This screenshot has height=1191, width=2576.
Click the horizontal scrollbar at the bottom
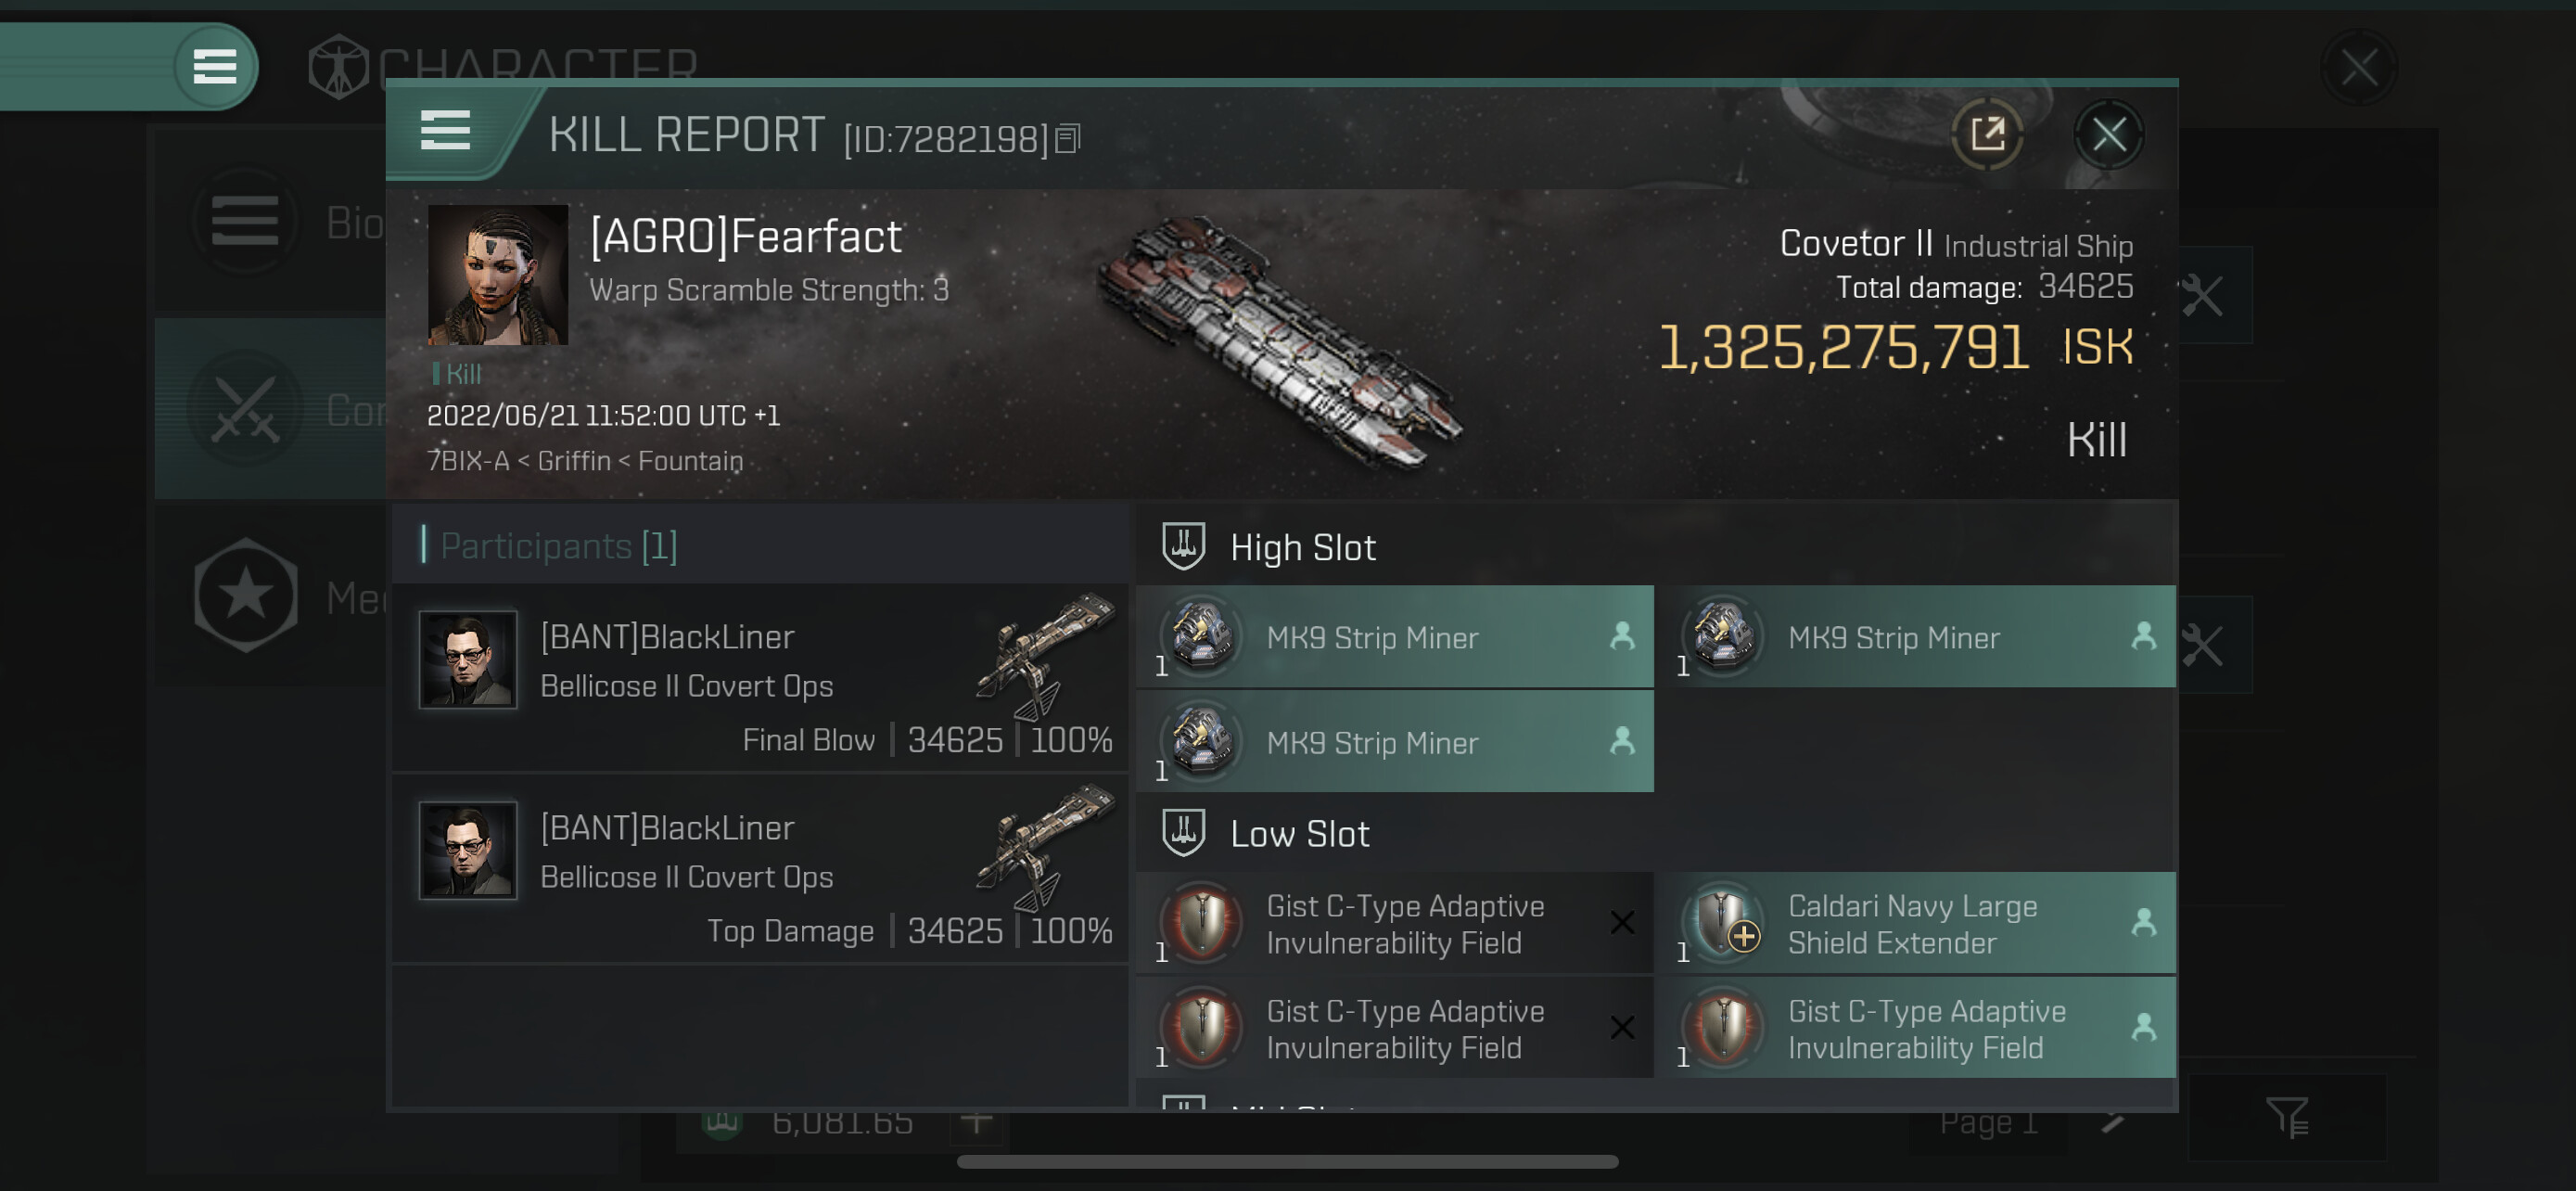[x=1287, y=1162]
